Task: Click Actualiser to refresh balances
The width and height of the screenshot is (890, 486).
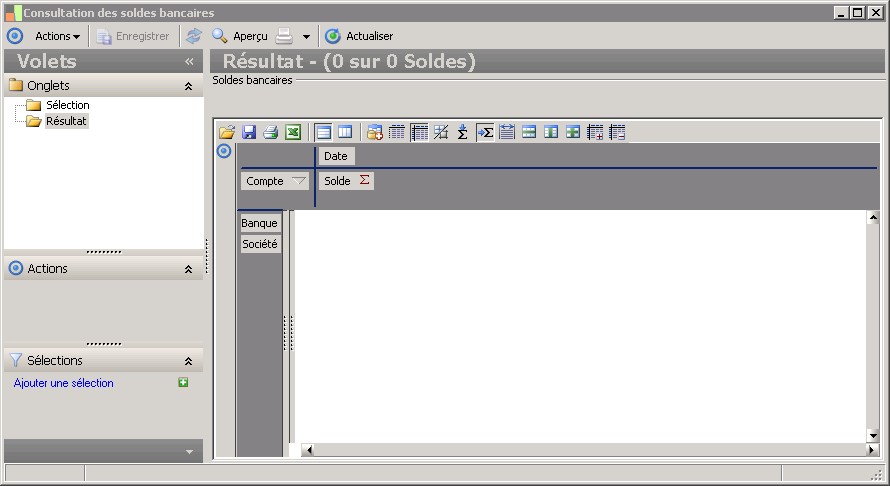Action: (x=359, y=36)
